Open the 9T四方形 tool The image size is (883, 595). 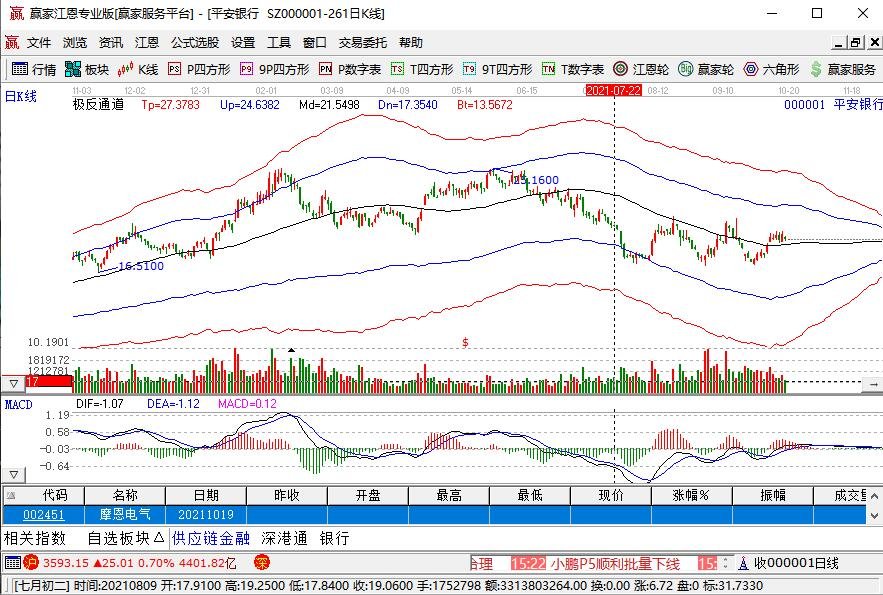(497, 69)
